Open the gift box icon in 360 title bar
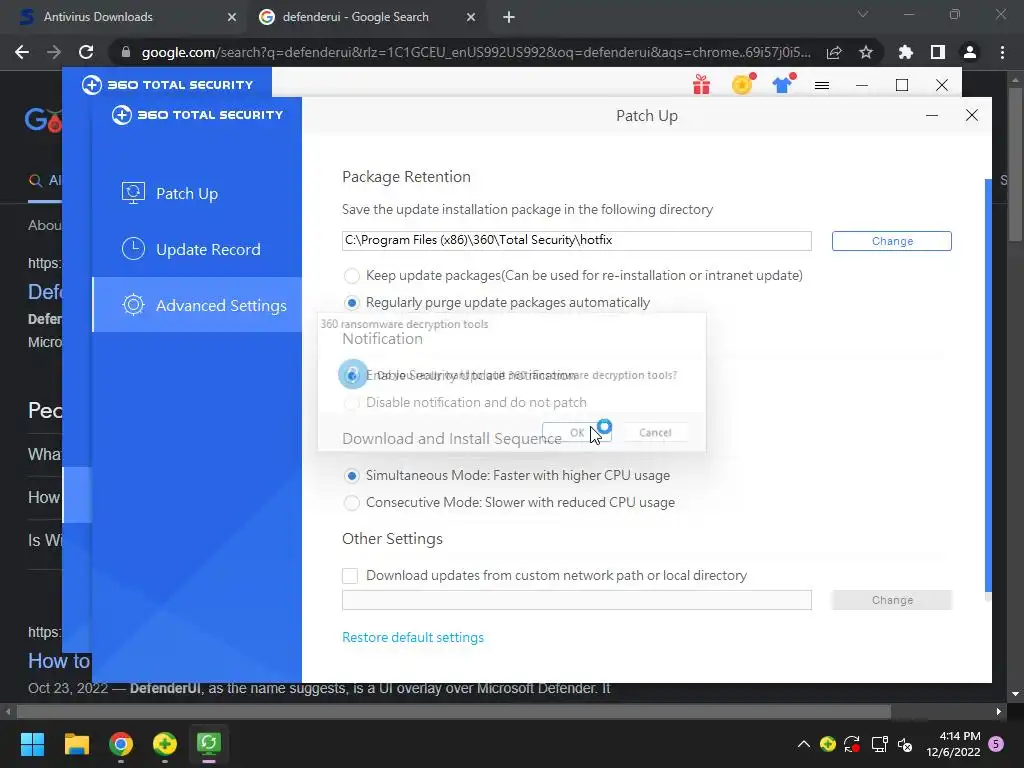Viewport: 1024px width, 768px height. coord(701,85)
